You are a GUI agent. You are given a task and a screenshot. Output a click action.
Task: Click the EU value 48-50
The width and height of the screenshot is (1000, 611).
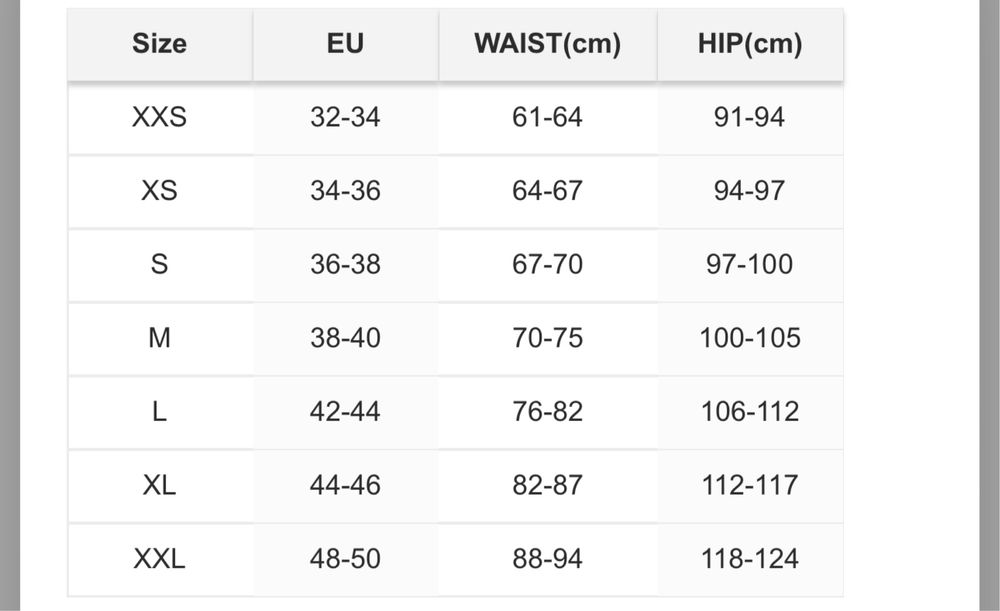(345, 559)
